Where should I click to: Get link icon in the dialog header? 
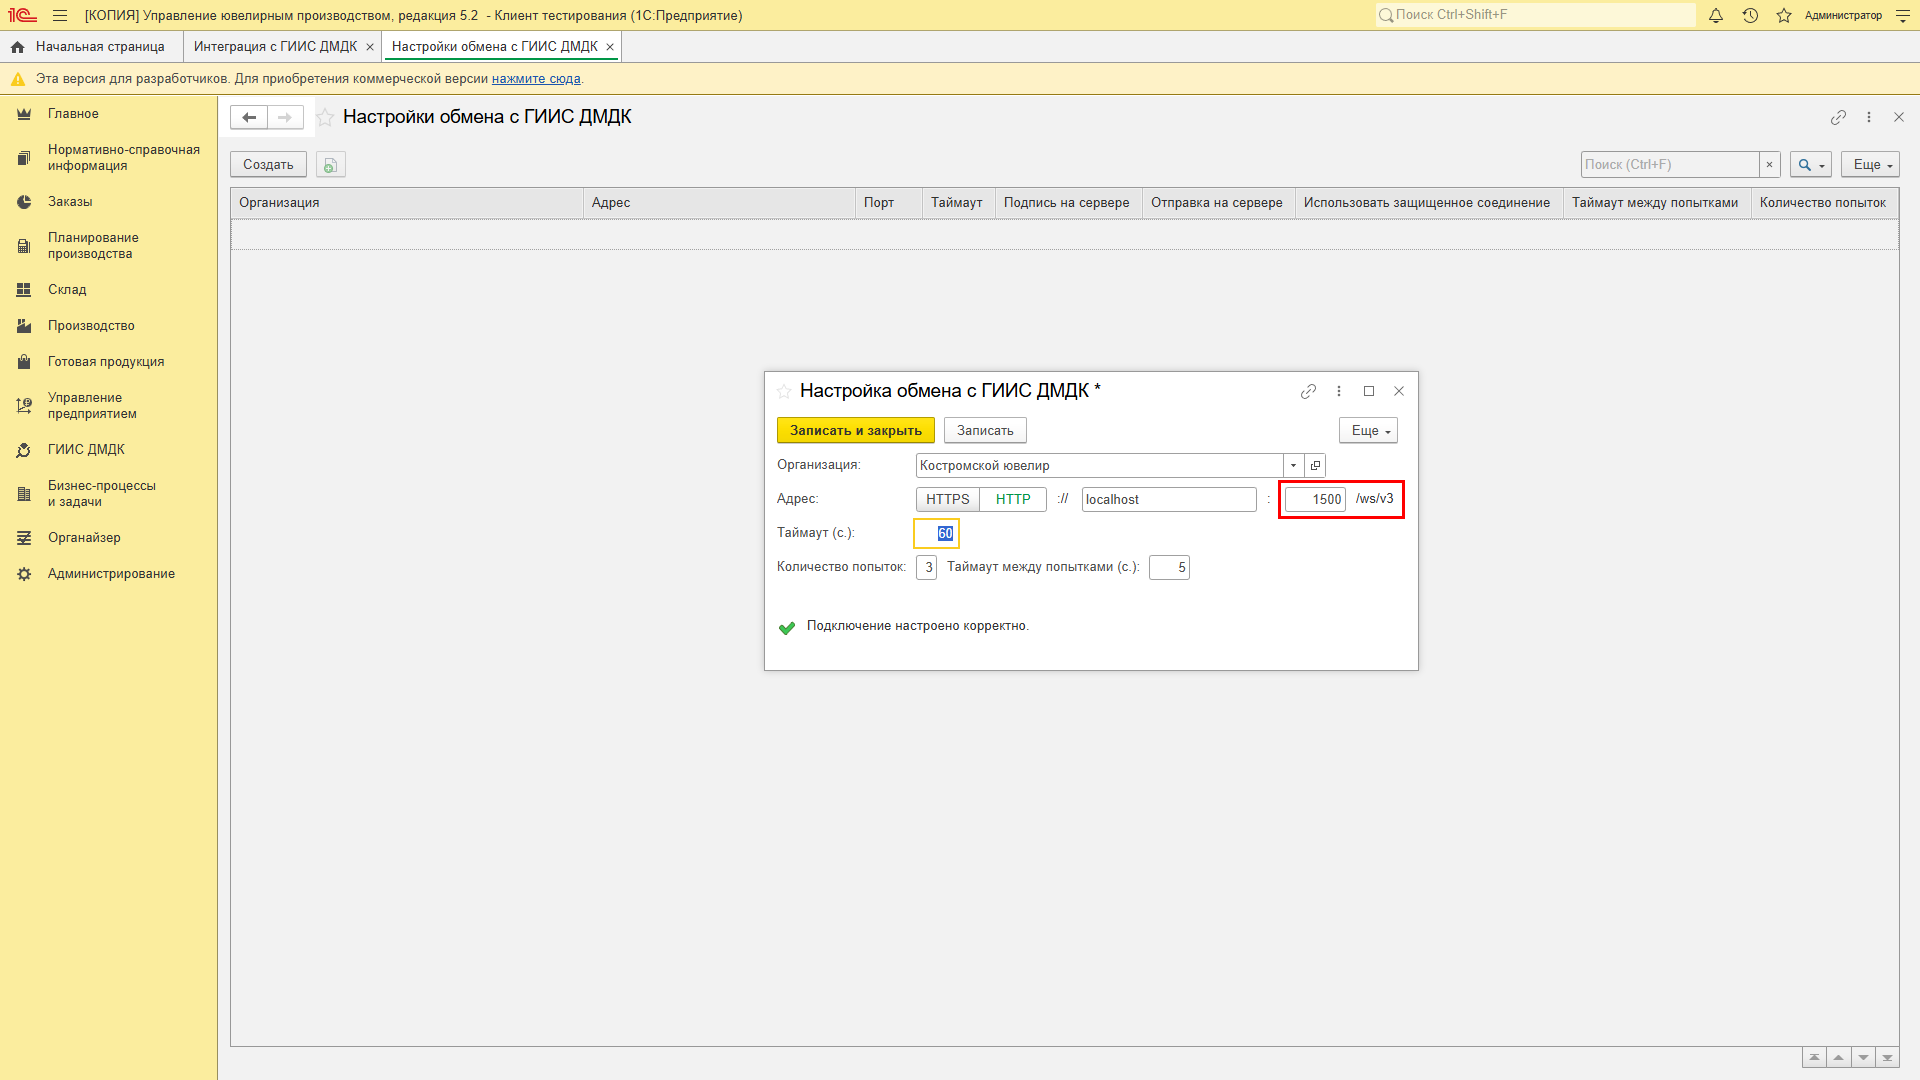pos(1308,392)
